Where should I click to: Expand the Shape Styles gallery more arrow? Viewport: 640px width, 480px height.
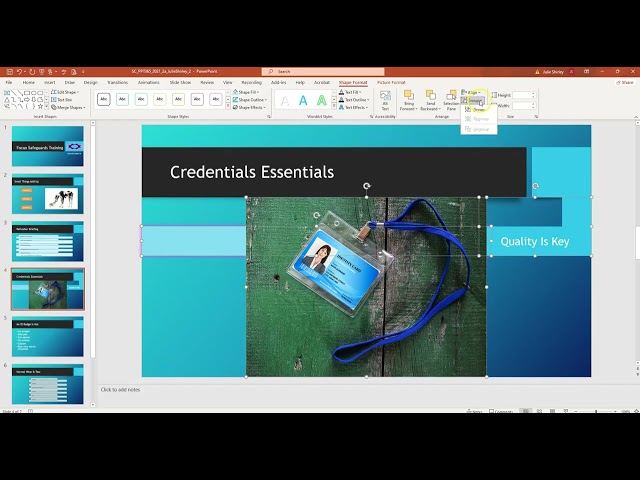pyautogui.click(x=228, y=107)
